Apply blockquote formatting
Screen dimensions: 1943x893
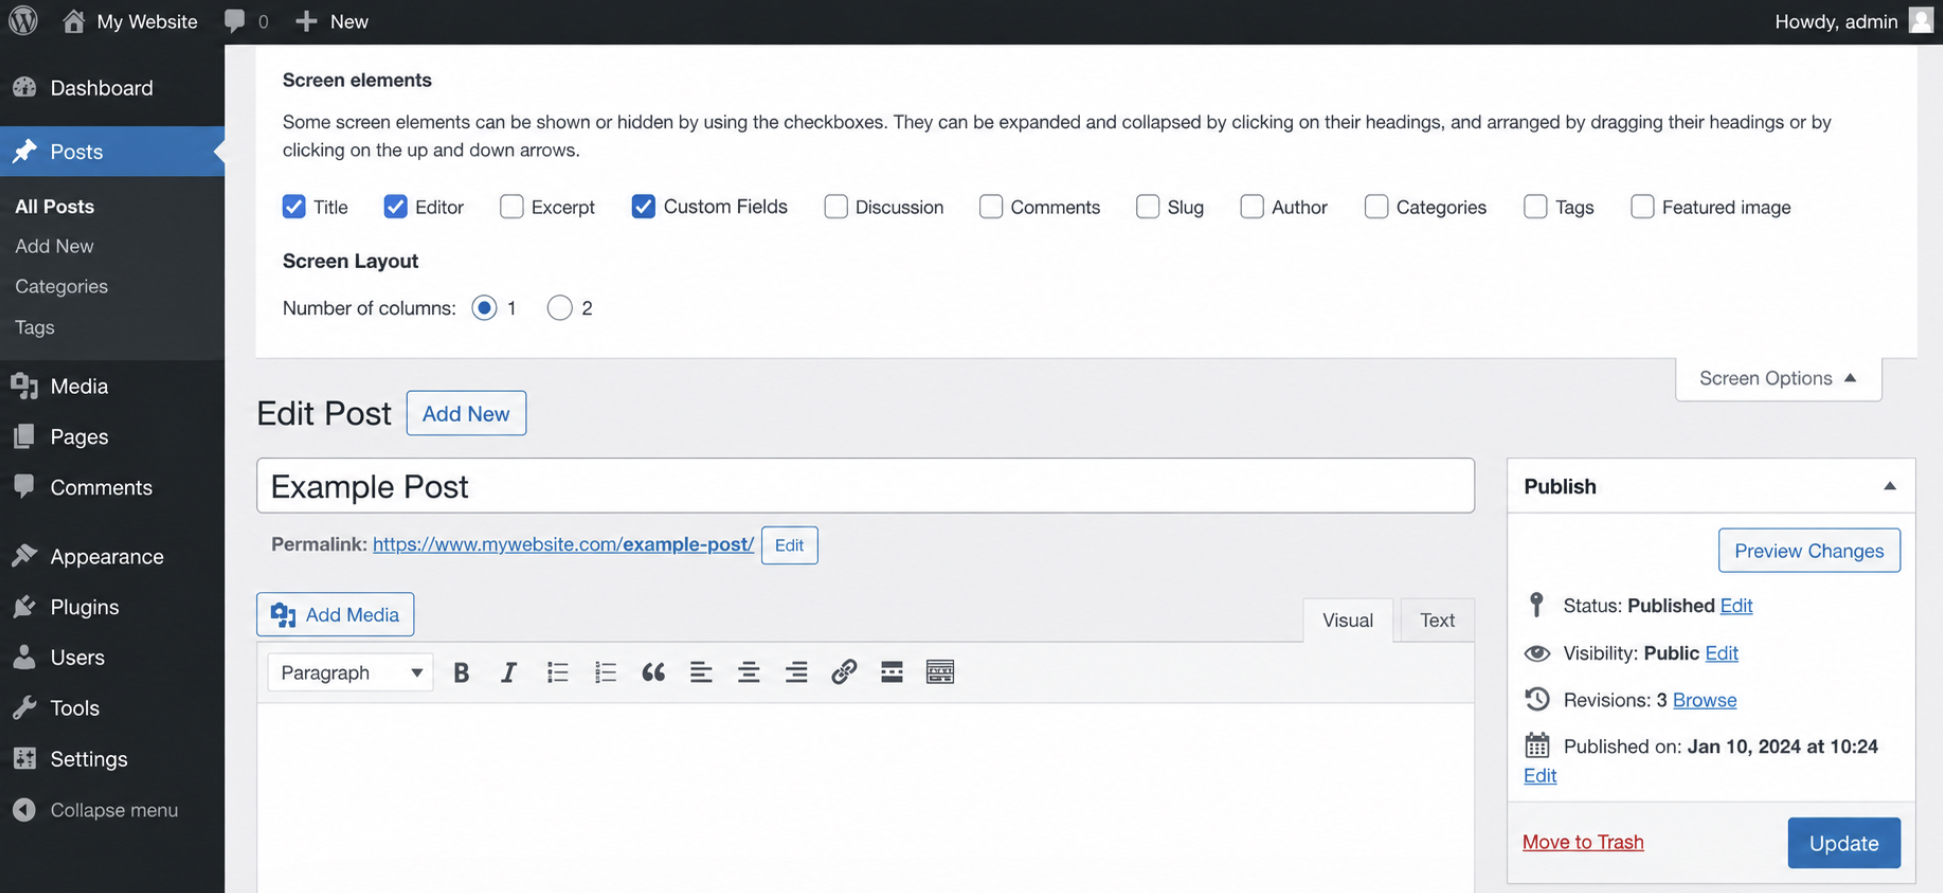point(653,673)
